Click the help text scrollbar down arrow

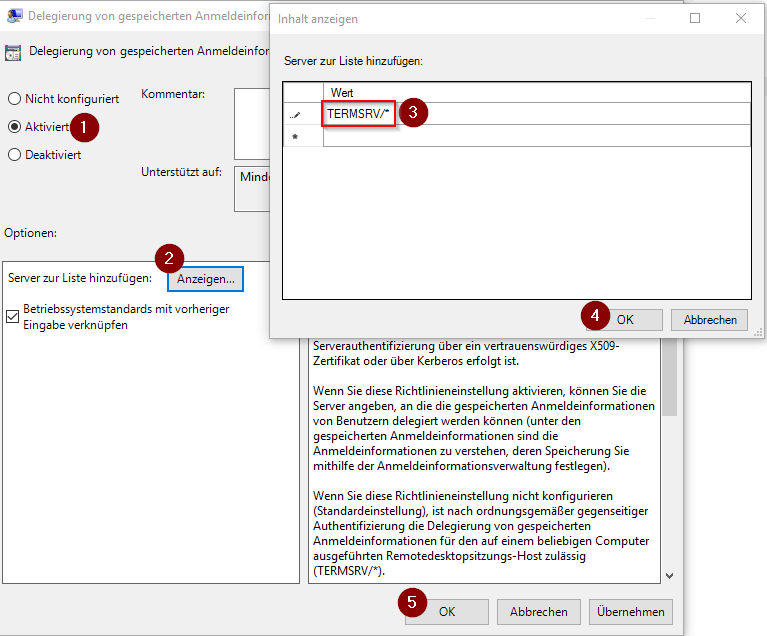tap(669, 576)
